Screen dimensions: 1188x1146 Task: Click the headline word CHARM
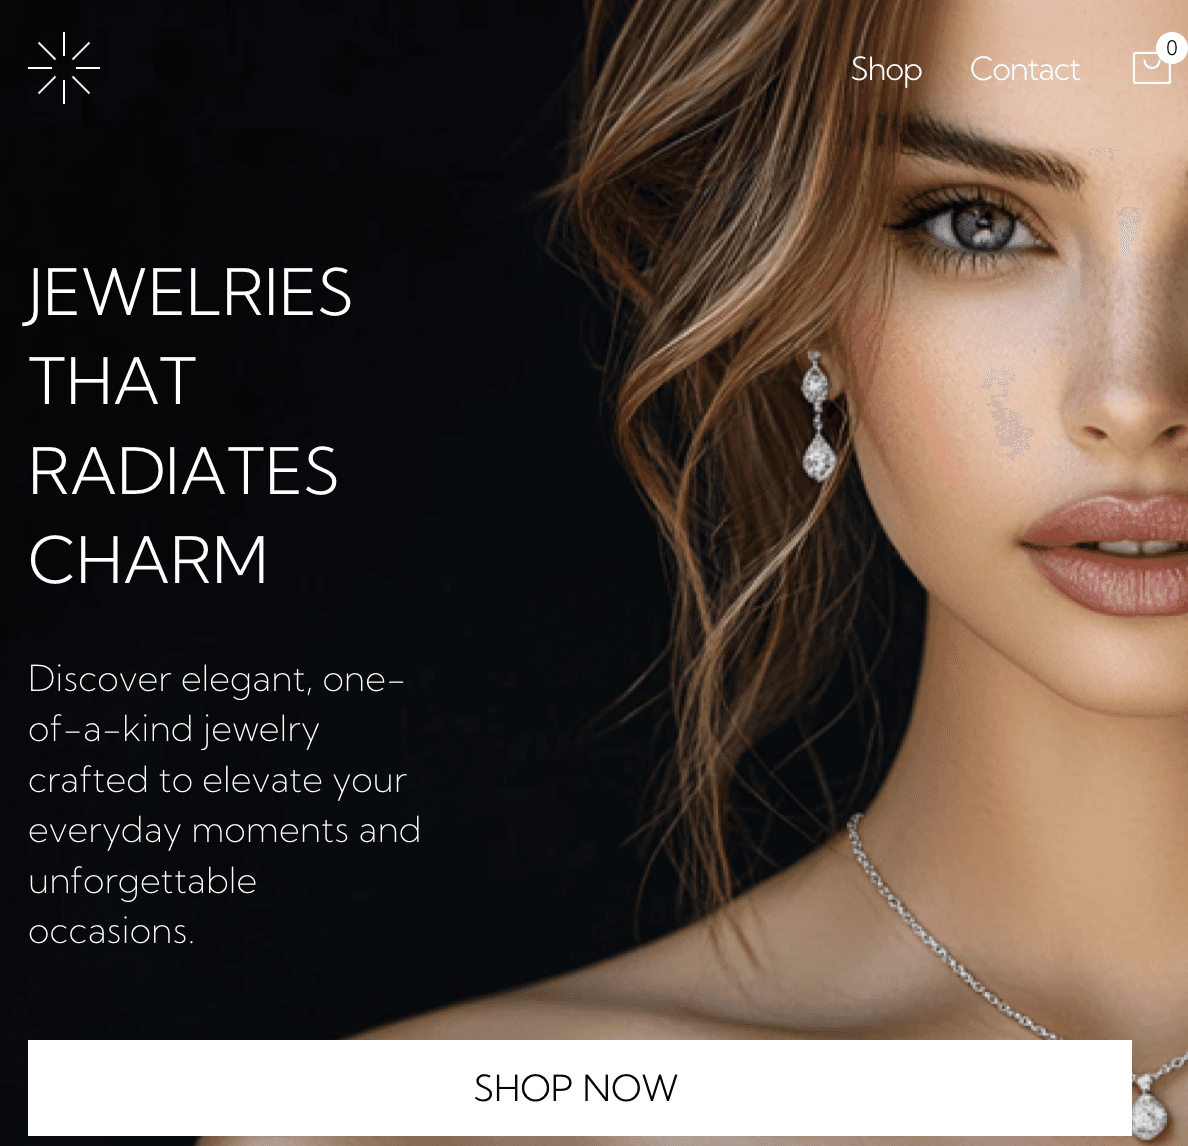(148, 560)
